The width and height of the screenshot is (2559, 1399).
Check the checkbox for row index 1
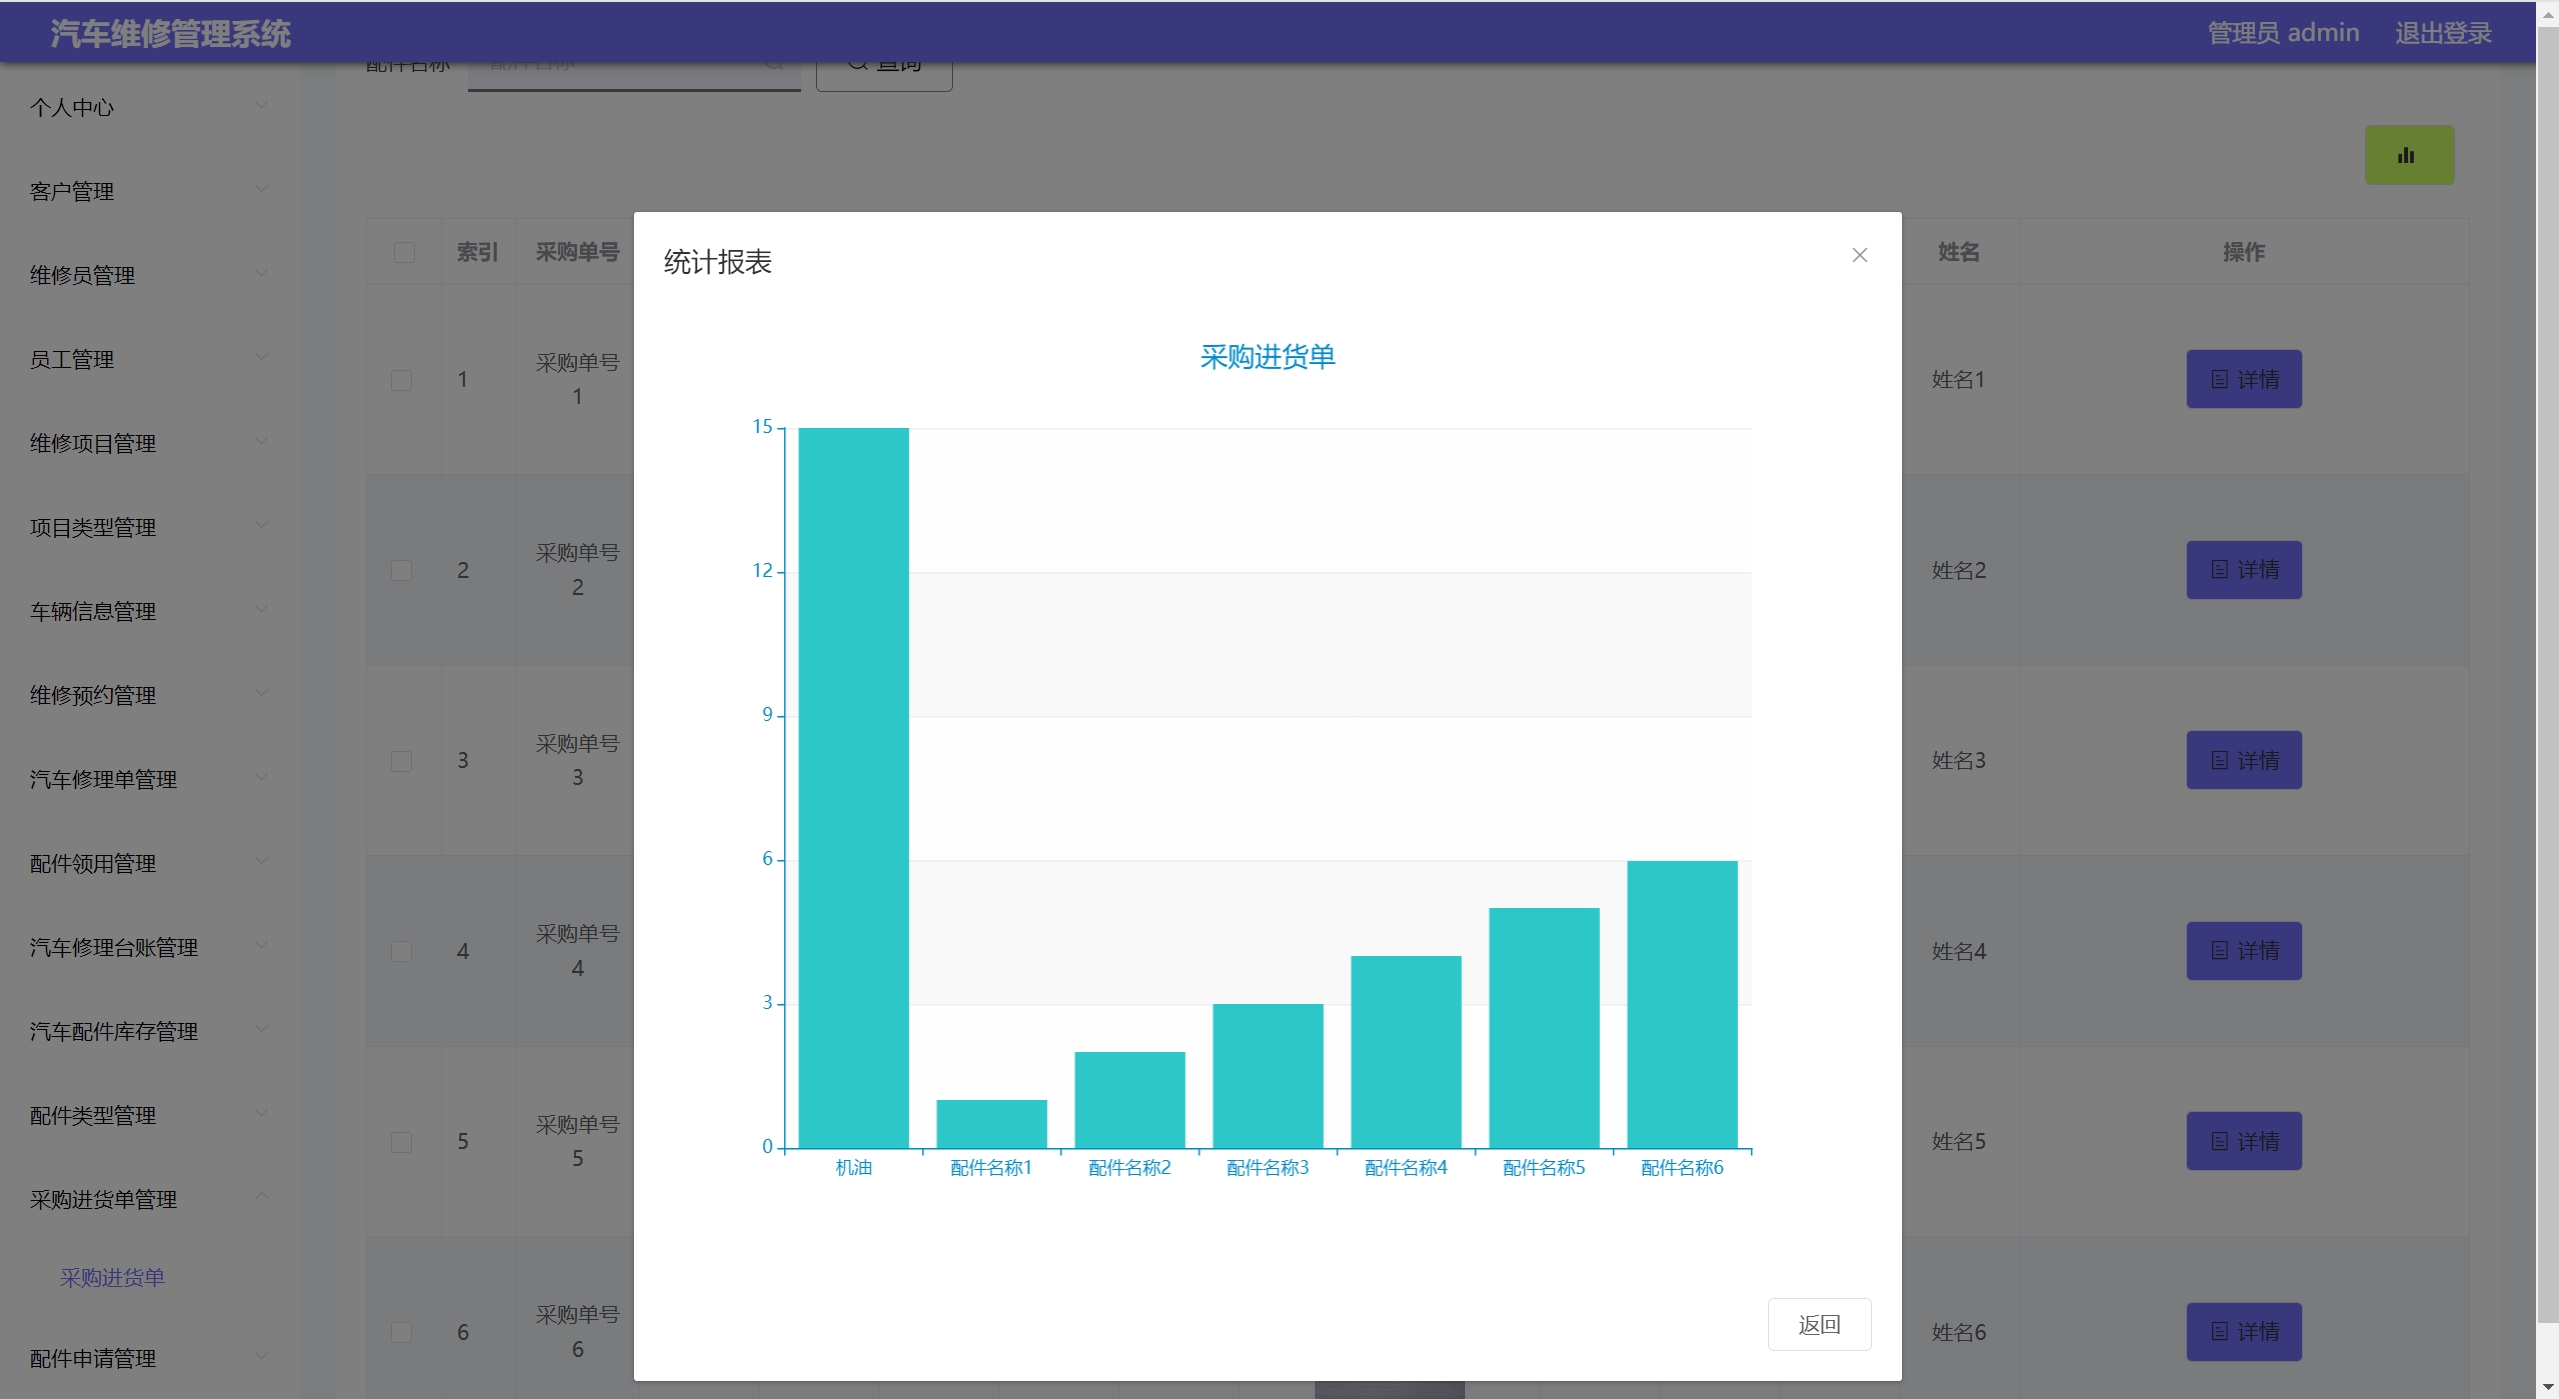point(401,380)
